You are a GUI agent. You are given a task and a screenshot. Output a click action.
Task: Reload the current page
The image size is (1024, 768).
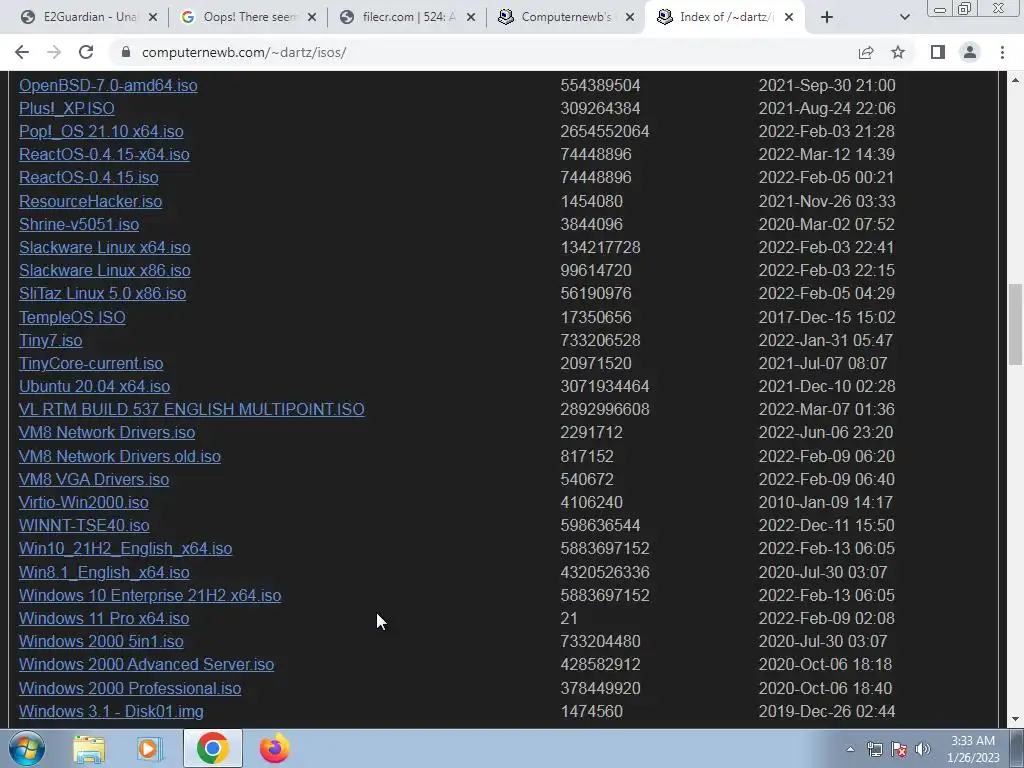point(86,52)
